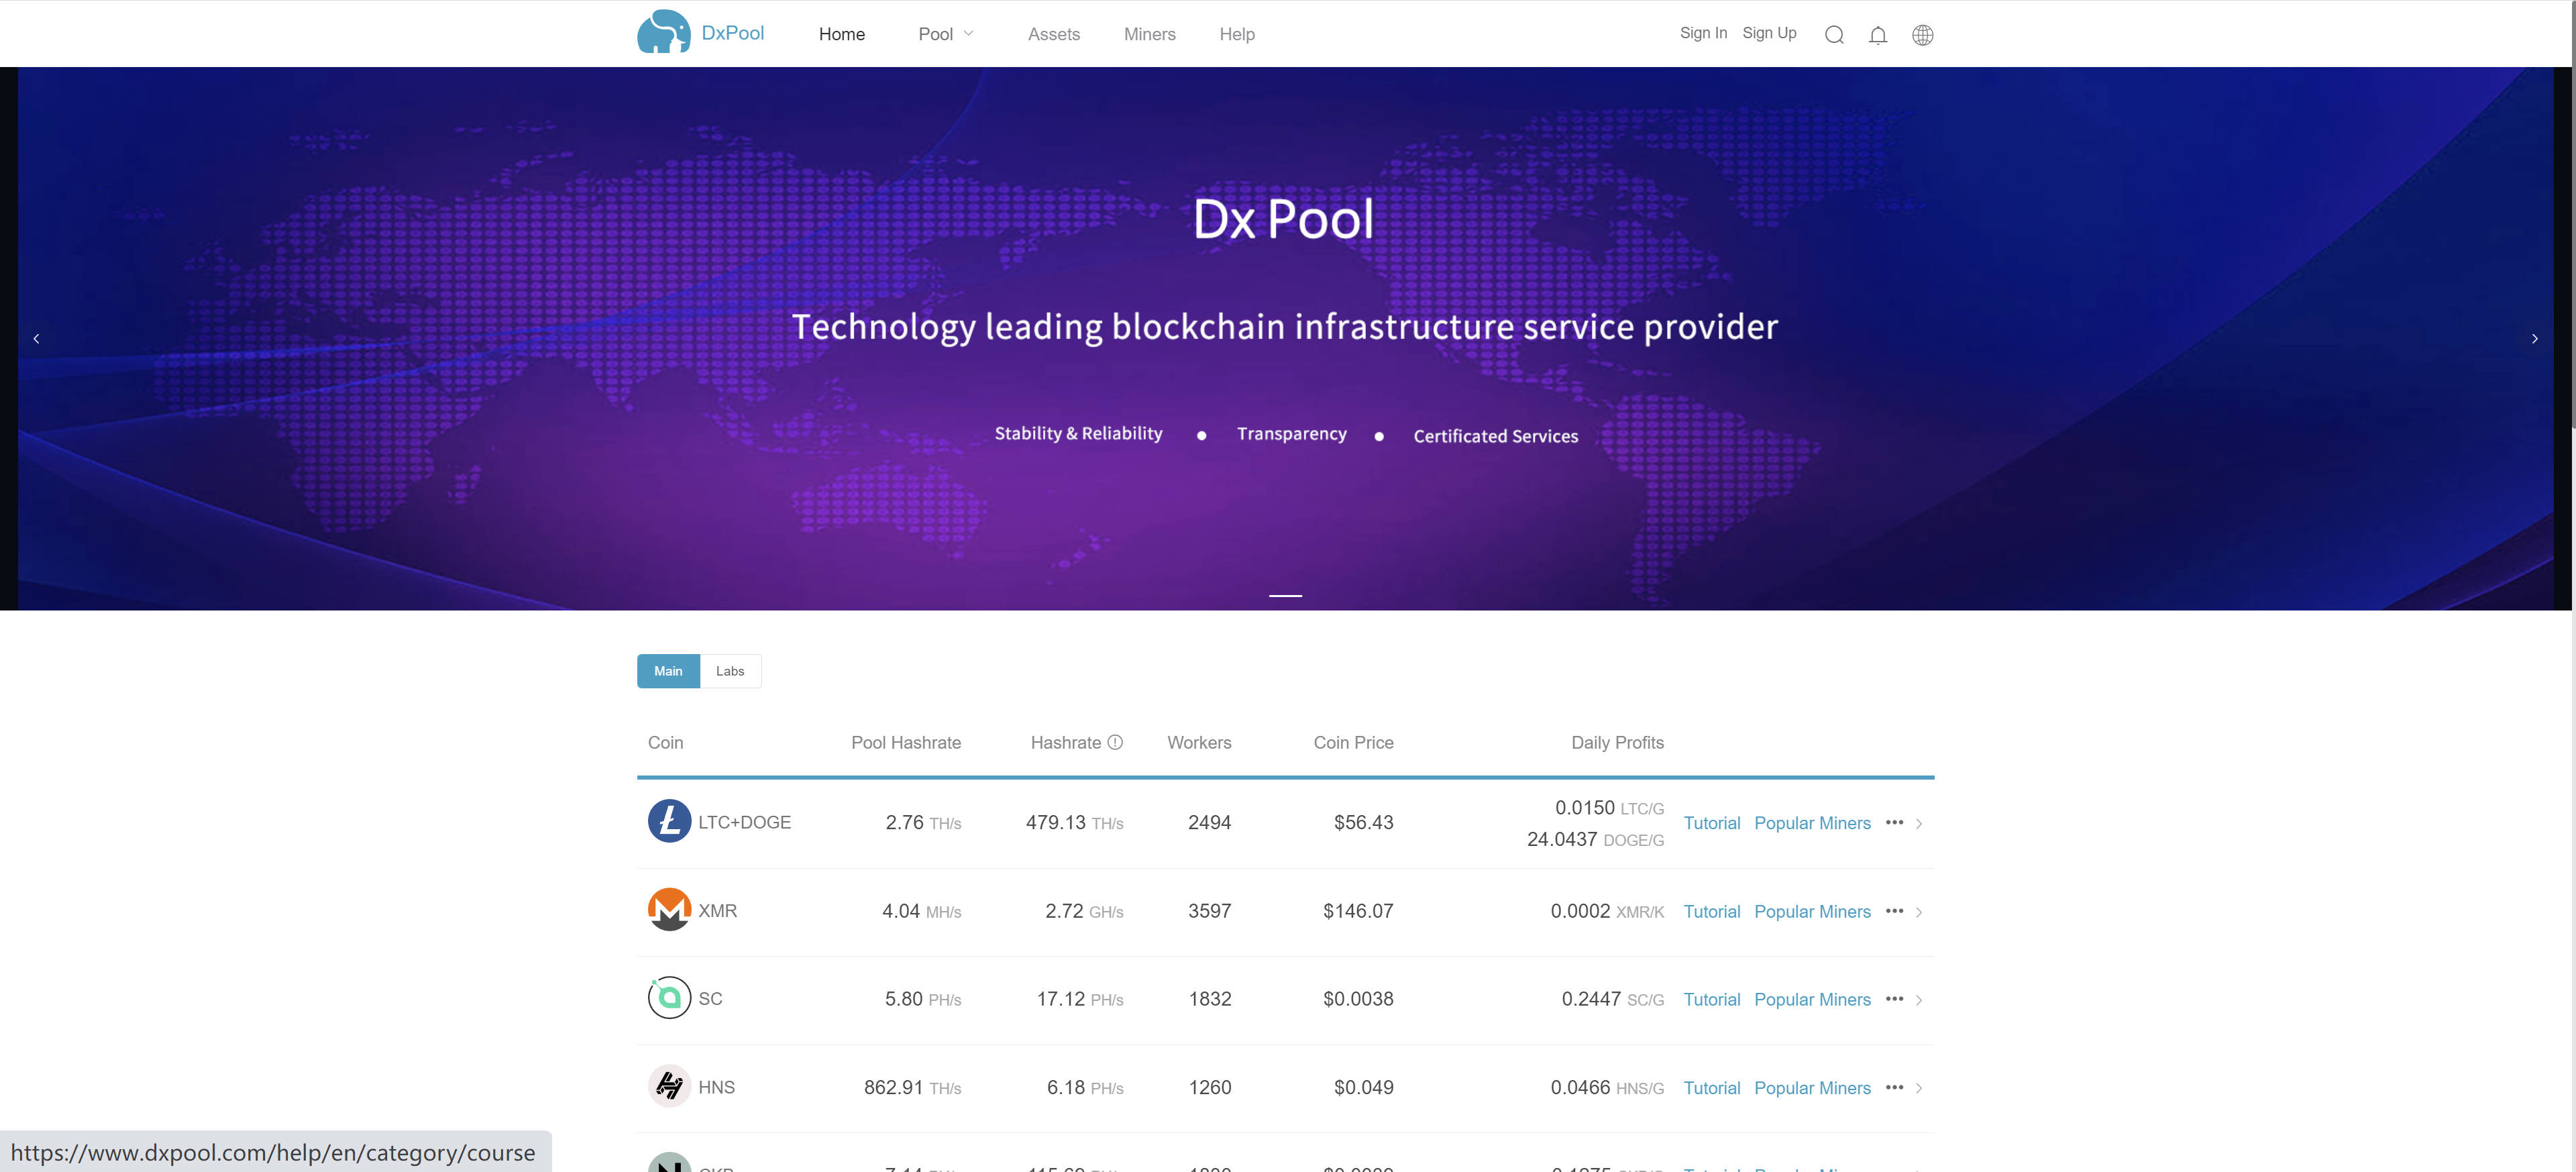Click the HNS Handshake coin icon

point(669,1085)
